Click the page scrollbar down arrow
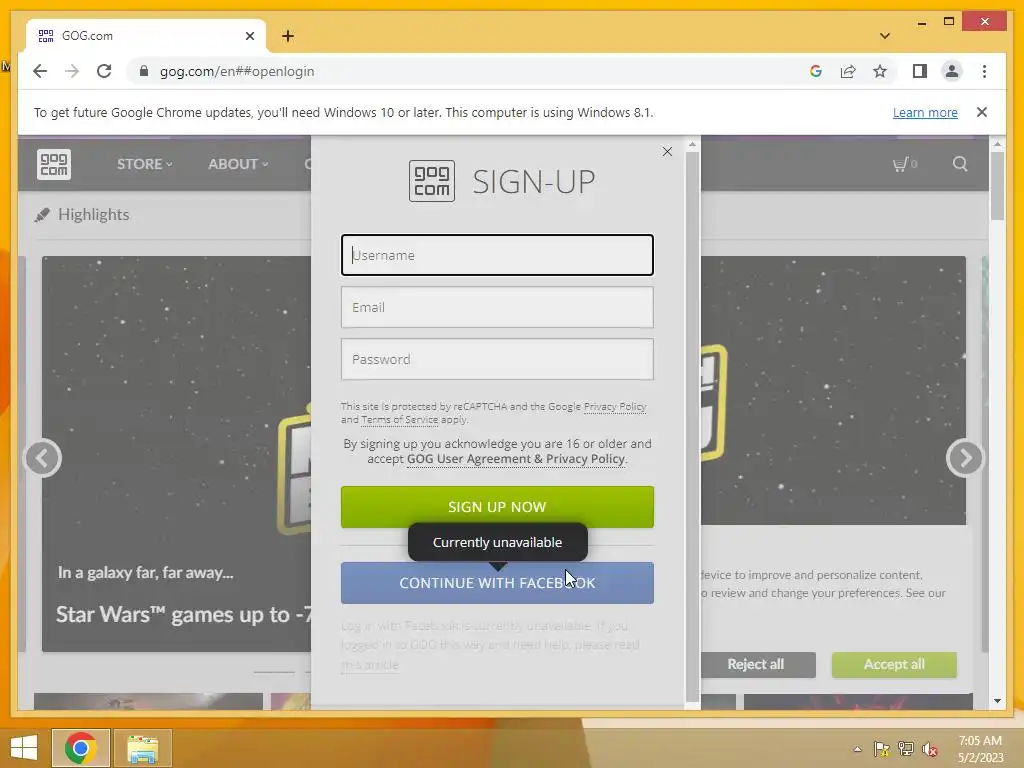The height and width of the screenshot is (768, 1024). 997,701
